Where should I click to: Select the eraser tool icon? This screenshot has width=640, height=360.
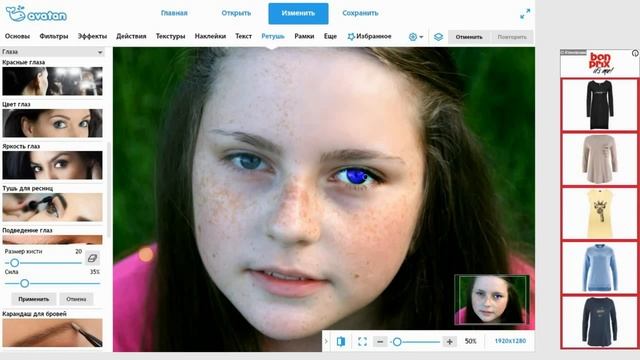(x=92, y=258)
